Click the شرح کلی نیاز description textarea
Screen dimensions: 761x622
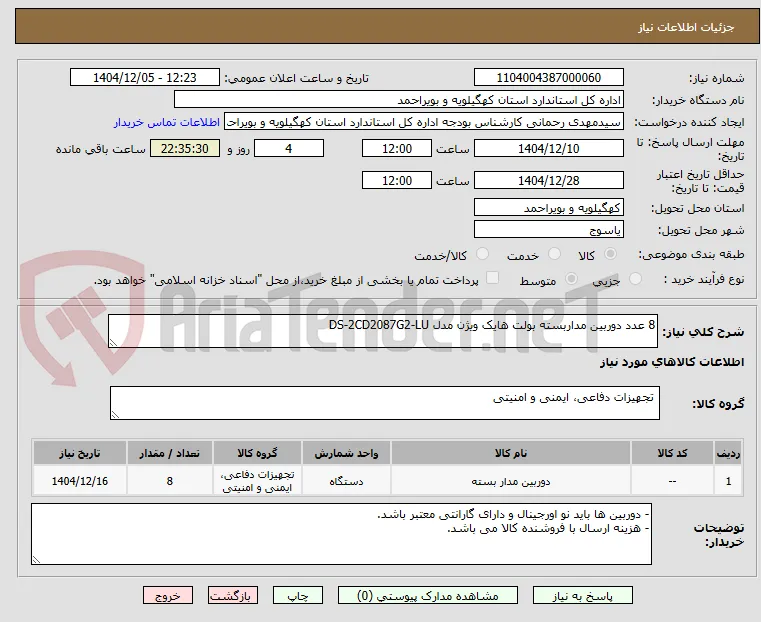[383, 331]
